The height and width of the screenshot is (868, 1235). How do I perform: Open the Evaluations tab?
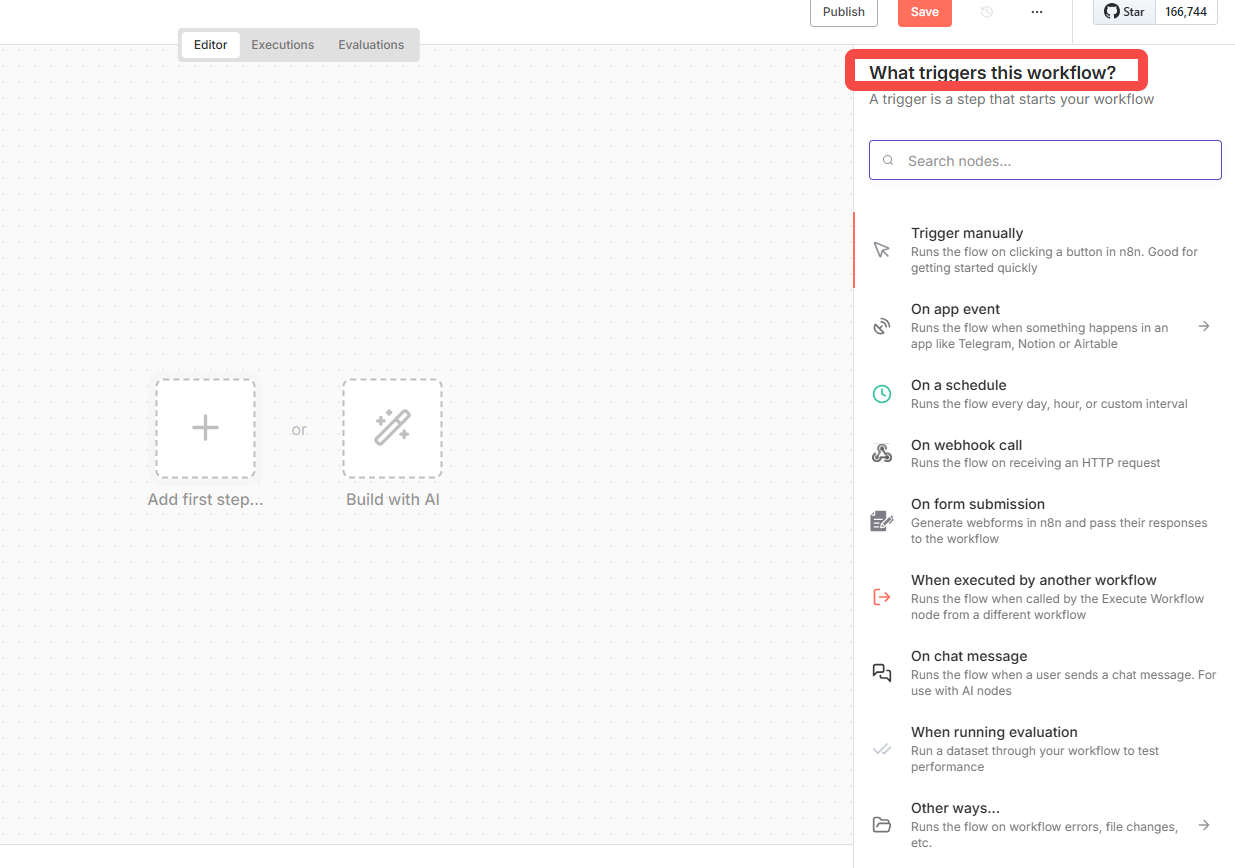point(371,45)
